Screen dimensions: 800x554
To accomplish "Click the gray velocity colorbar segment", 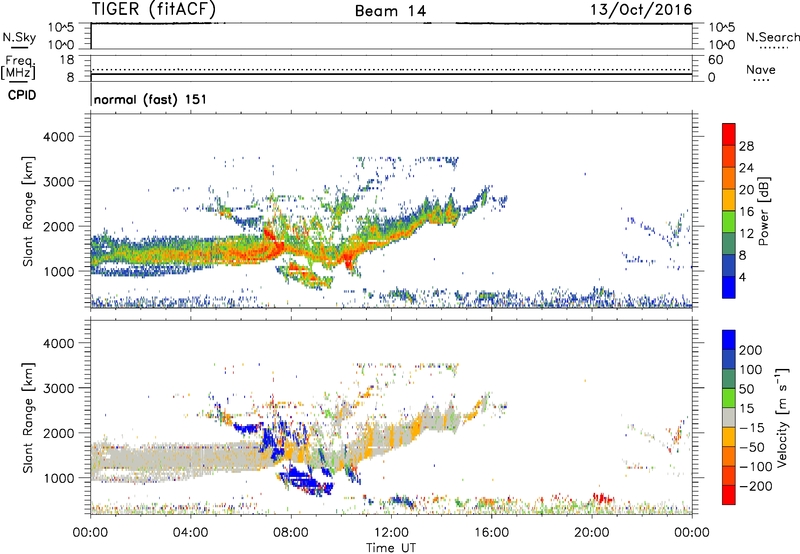I will pyautogui.click(x=729, y=417).
